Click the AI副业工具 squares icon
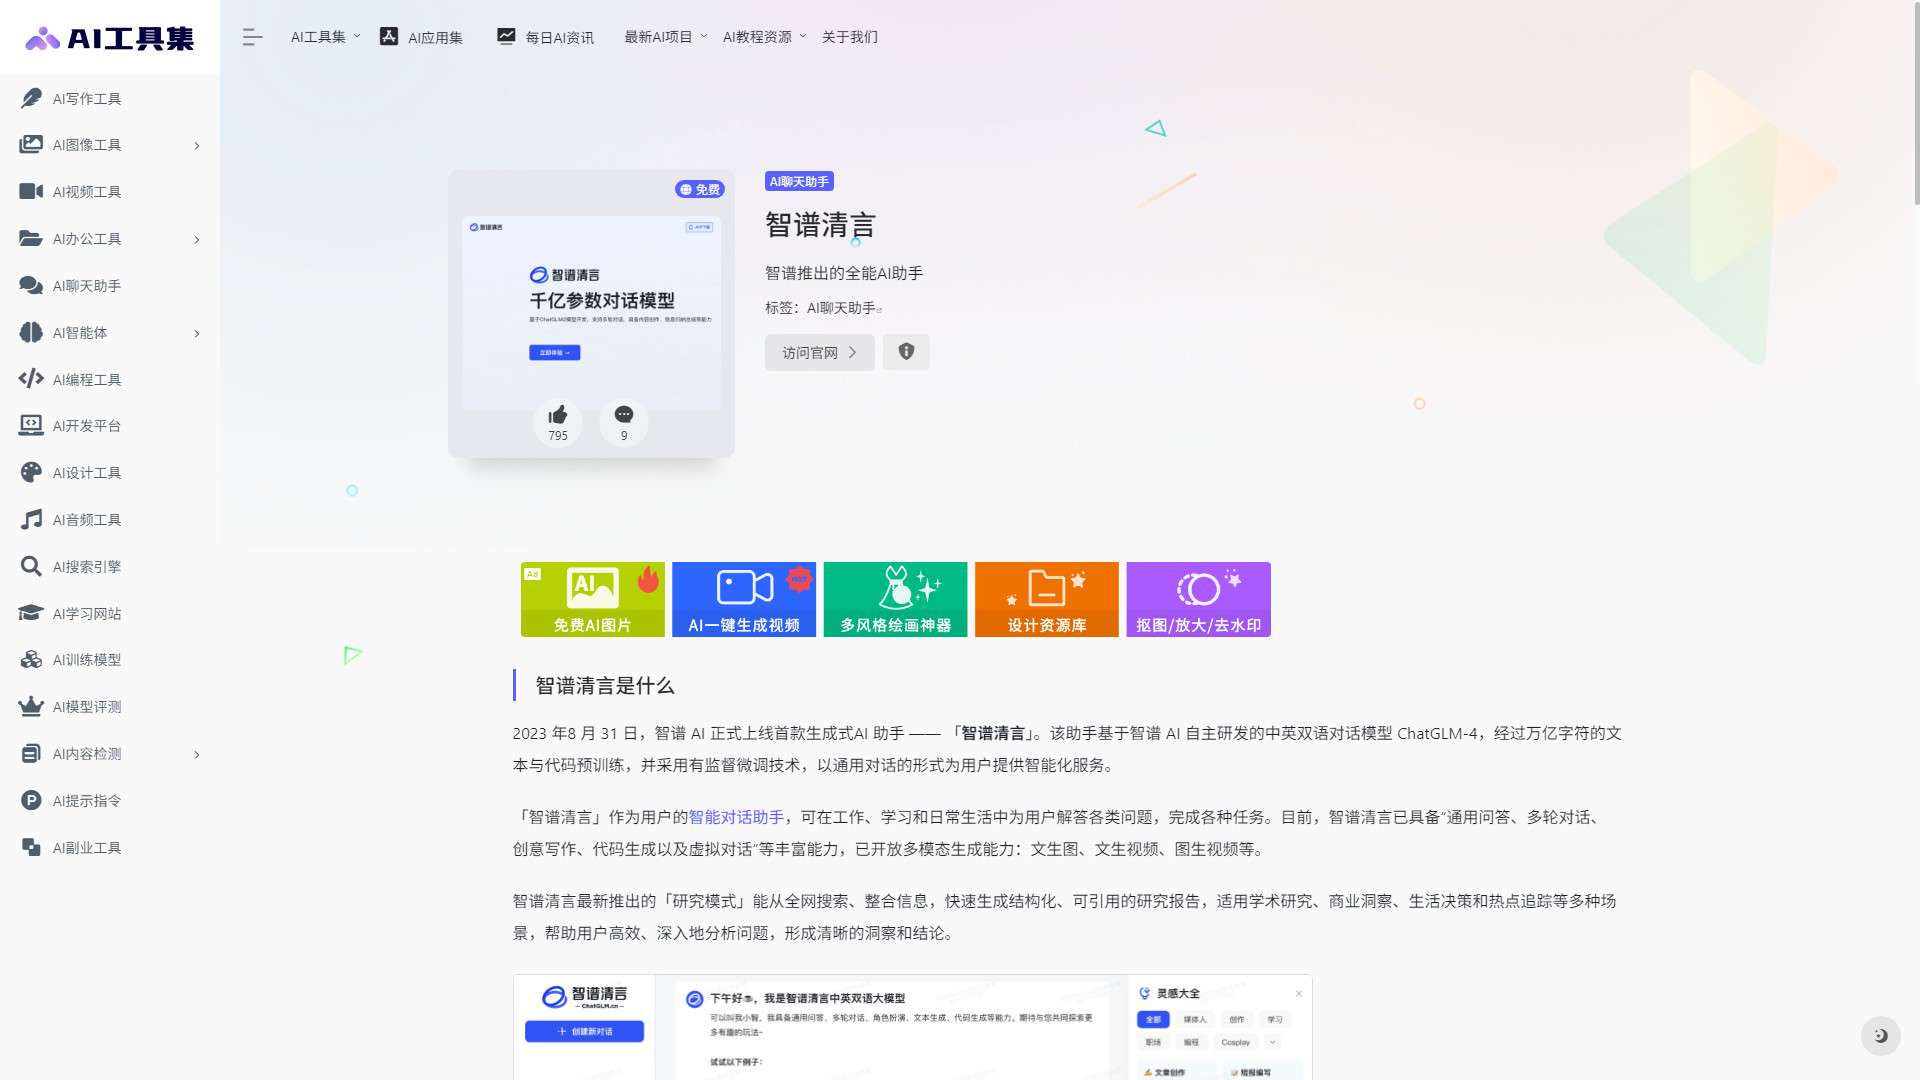1920x1080 pixels. [x=31, y=847]
